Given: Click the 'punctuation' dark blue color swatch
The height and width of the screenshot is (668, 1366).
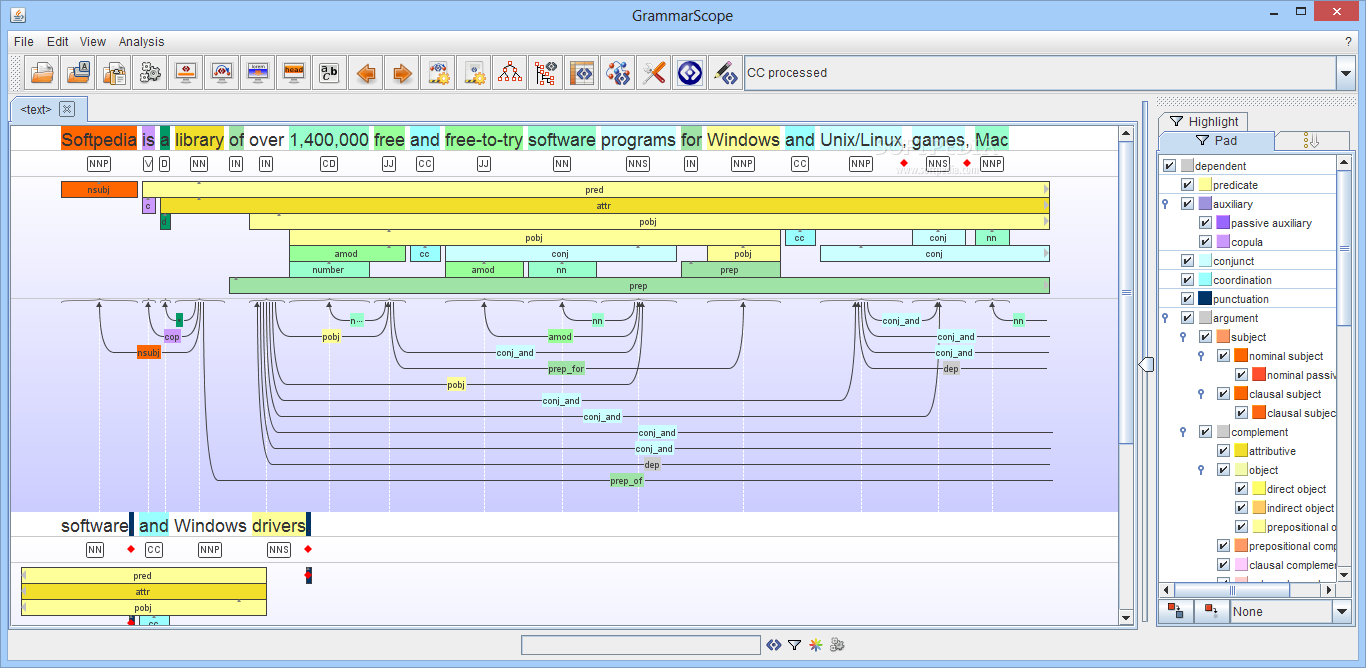Looking at the screenshot, I should click(x=1205, y=299).
